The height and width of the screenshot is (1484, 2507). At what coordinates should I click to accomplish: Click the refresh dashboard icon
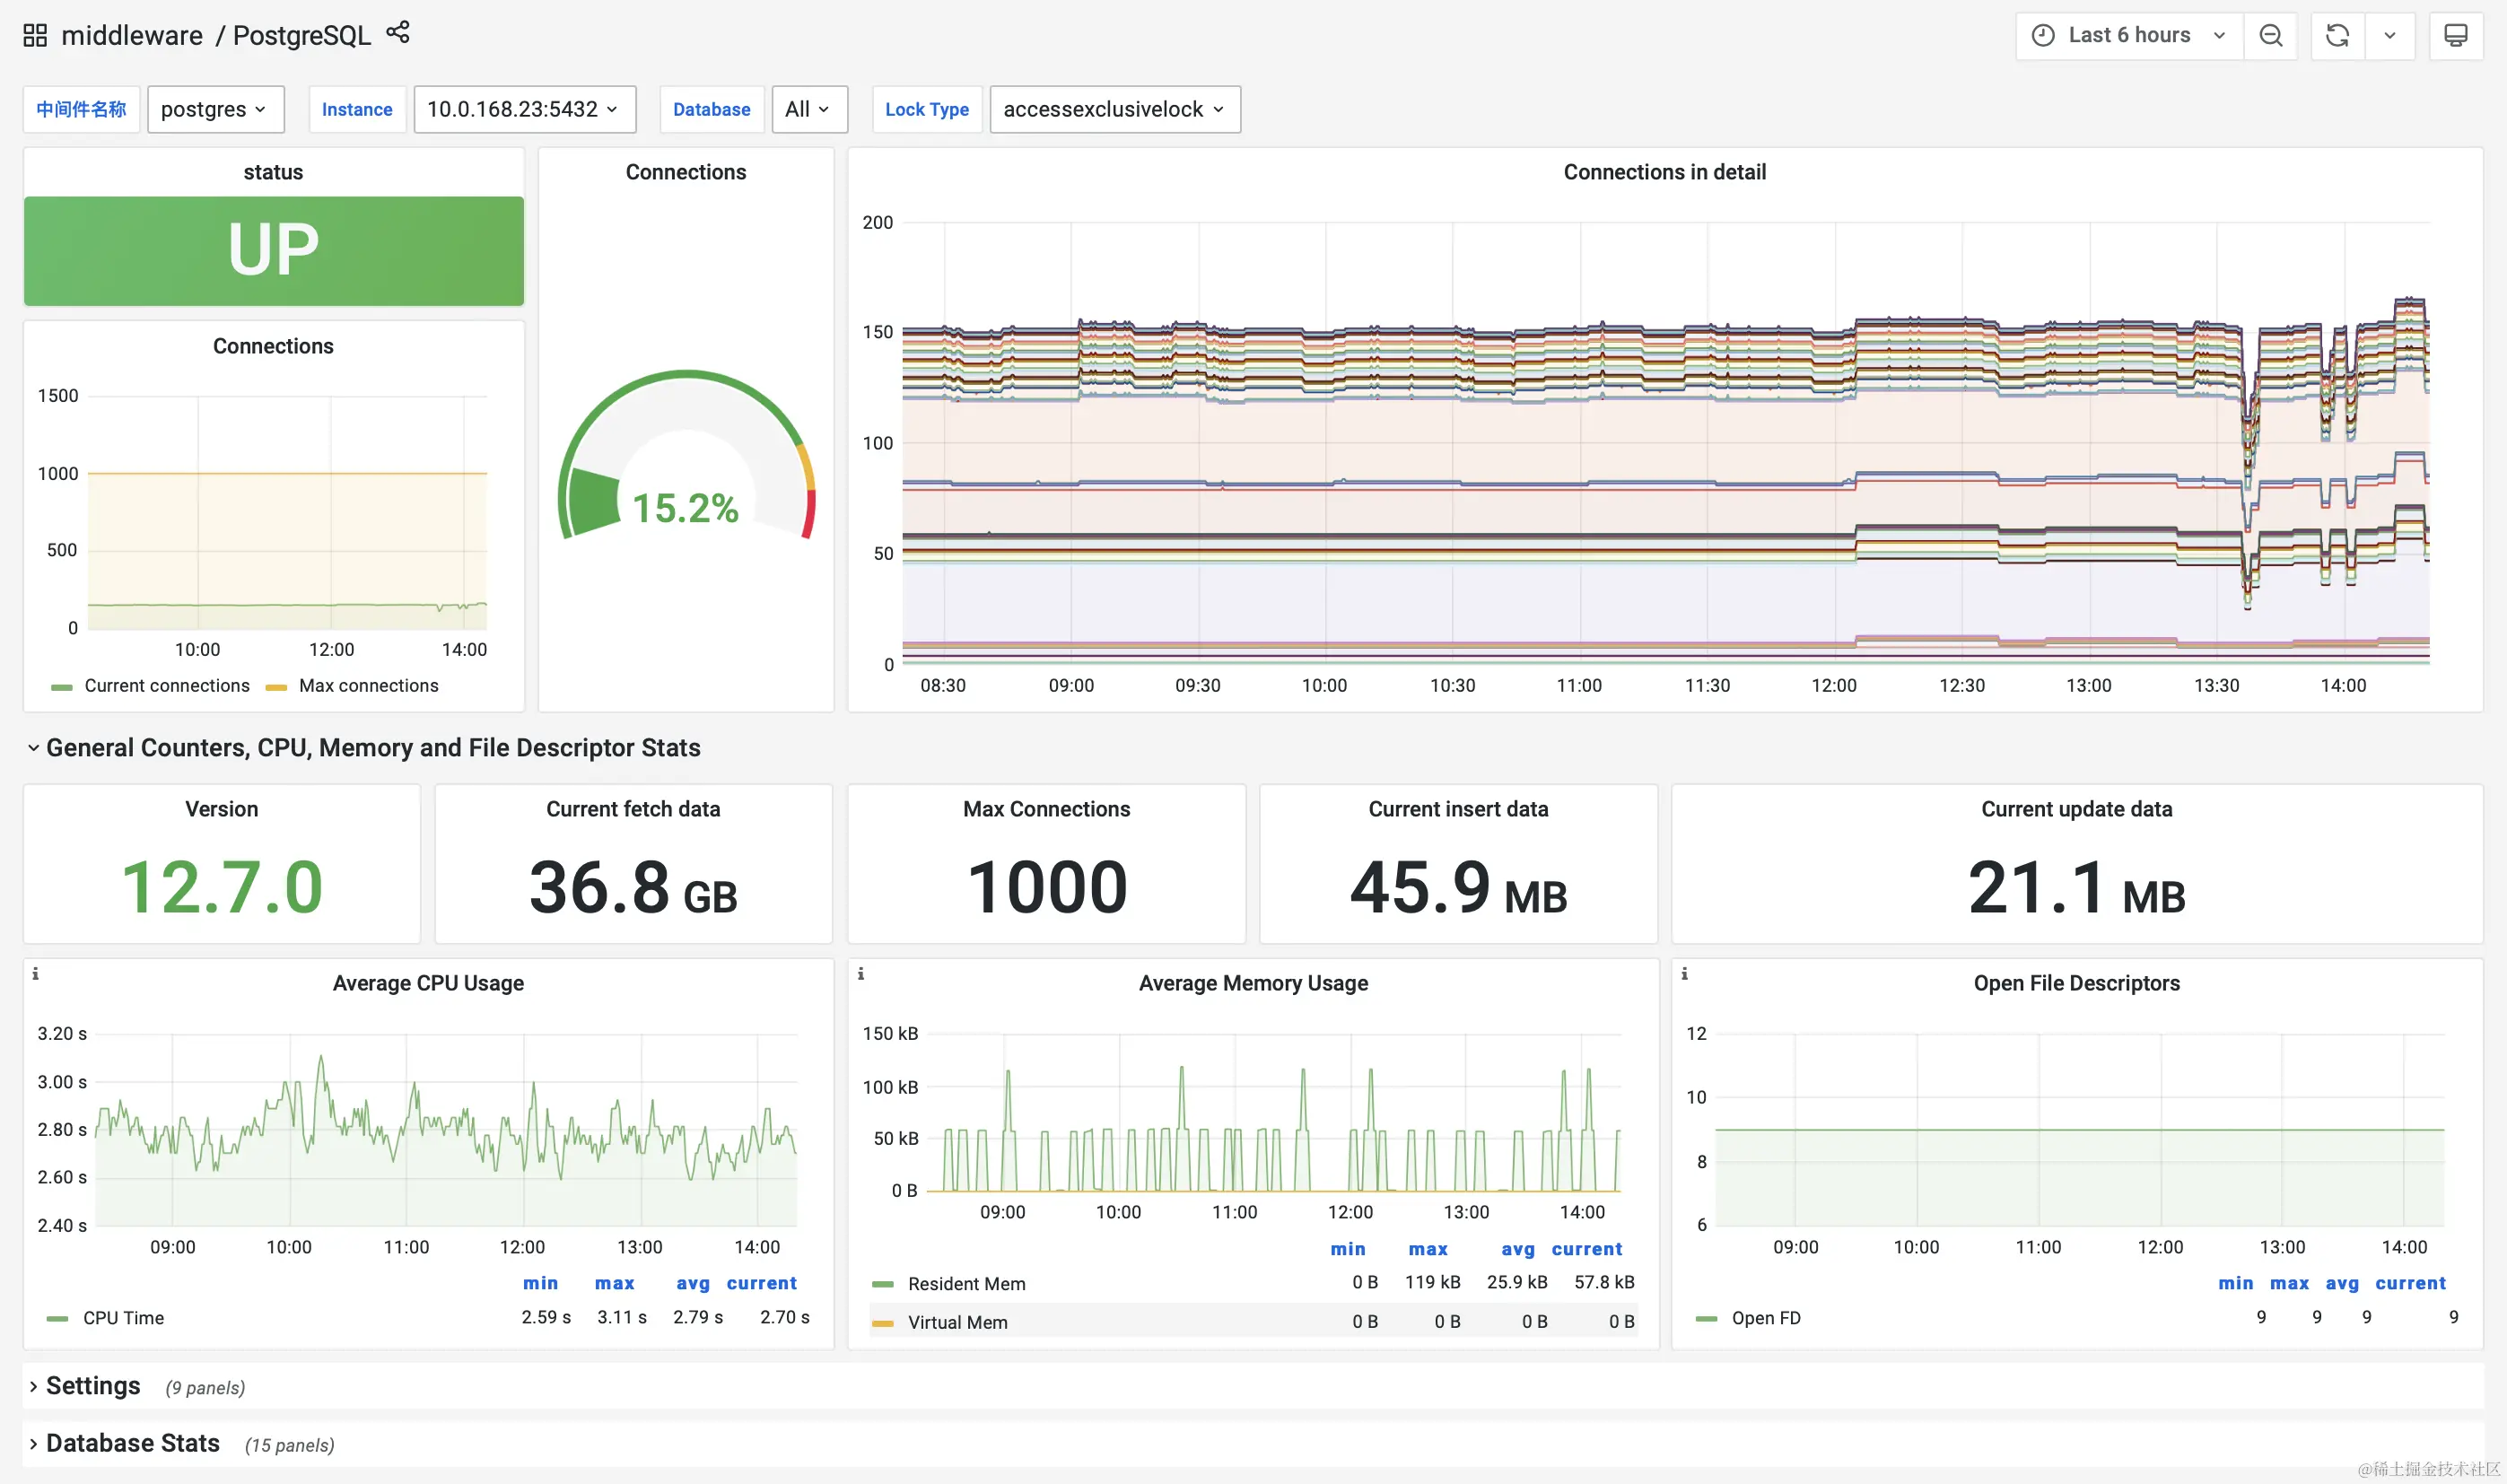pyautogui.click(x=2336, y=36)
